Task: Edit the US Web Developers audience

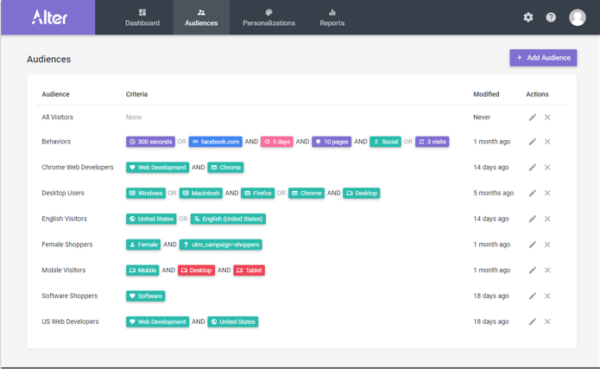Action: 532,322
